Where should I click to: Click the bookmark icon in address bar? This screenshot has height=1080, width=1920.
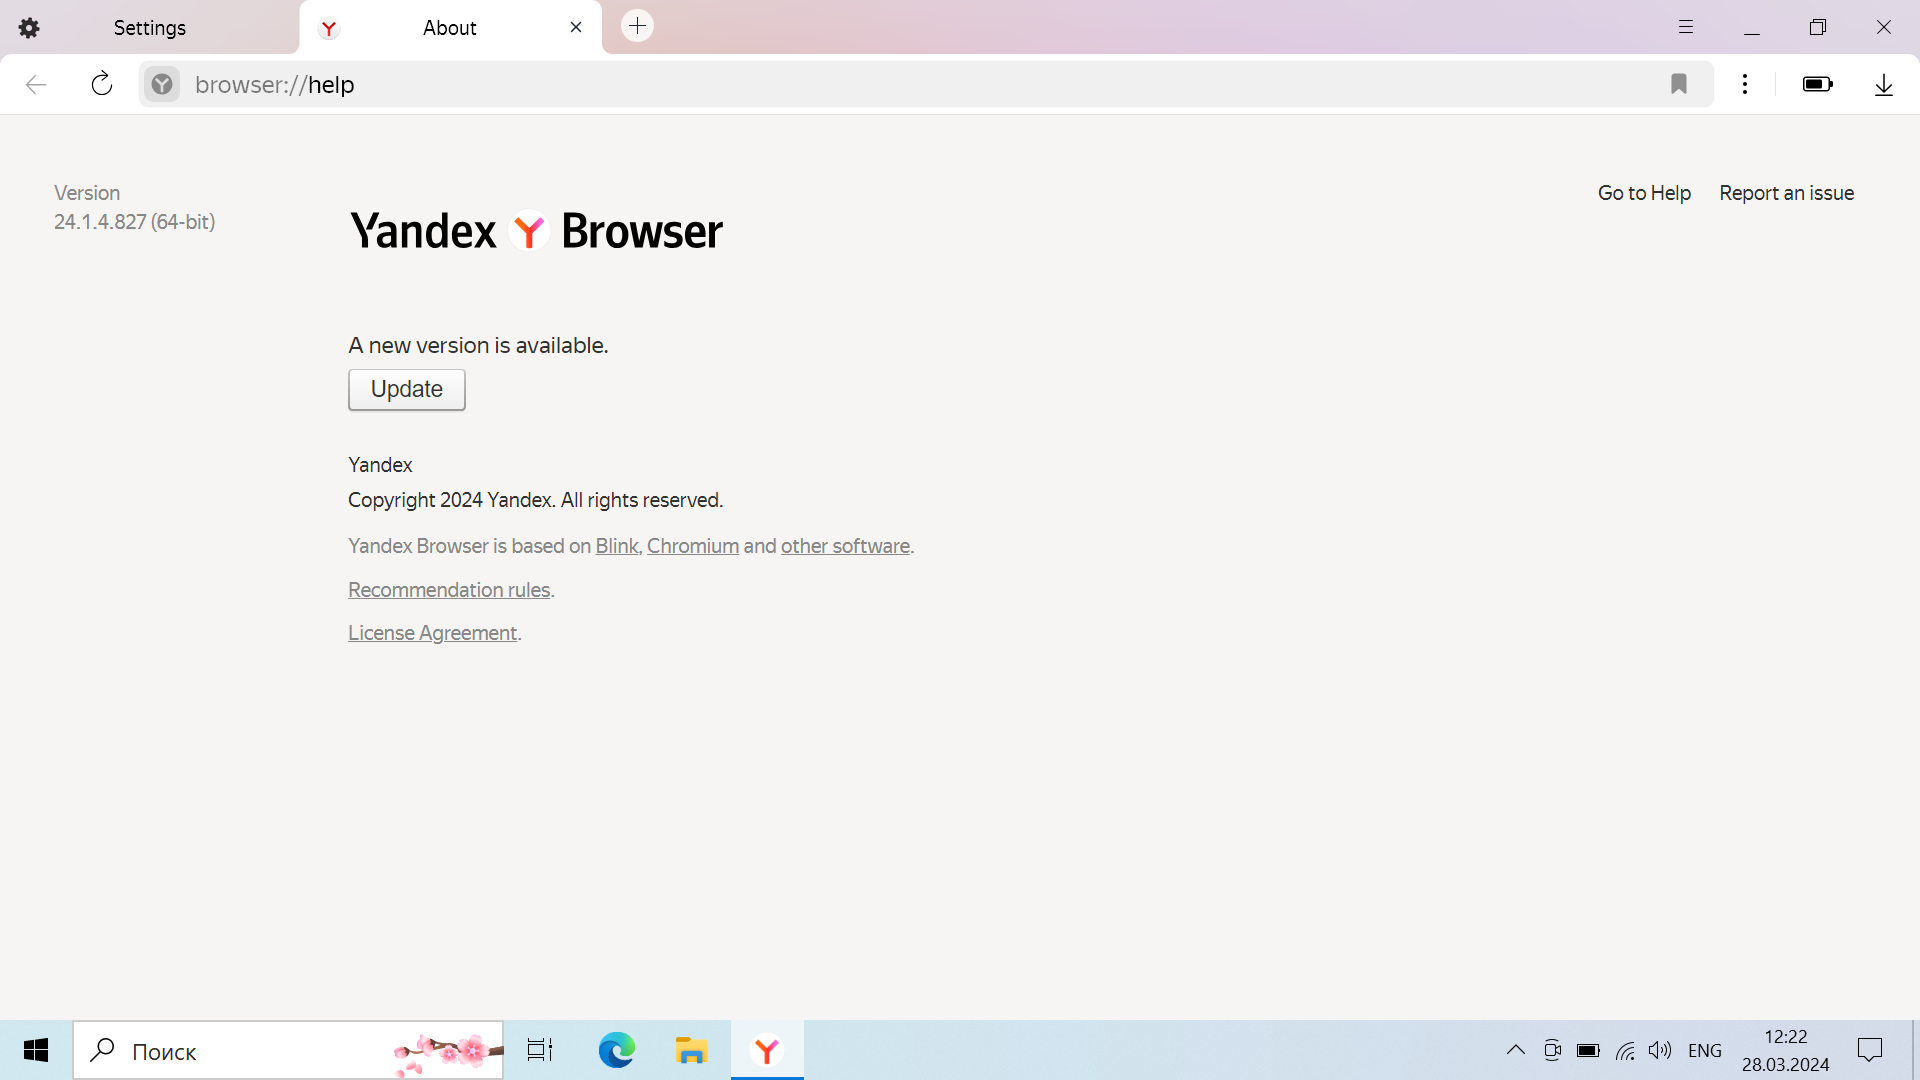[x=1679, y=84]
